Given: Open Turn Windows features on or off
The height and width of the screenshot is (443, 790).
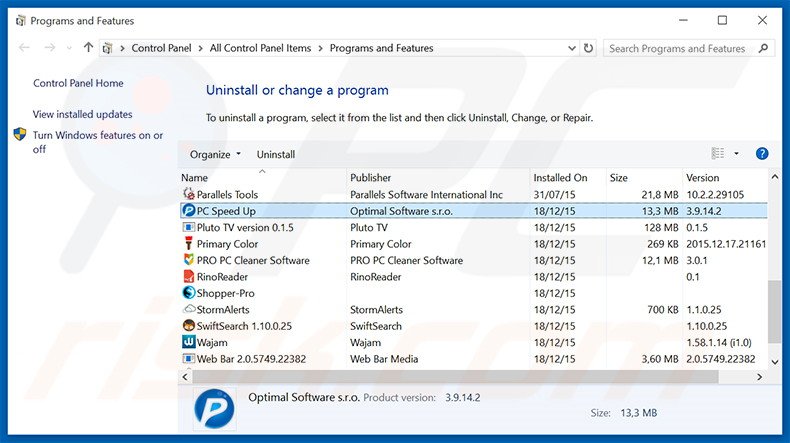Looking at the screenshot, I should coord(98,142).
